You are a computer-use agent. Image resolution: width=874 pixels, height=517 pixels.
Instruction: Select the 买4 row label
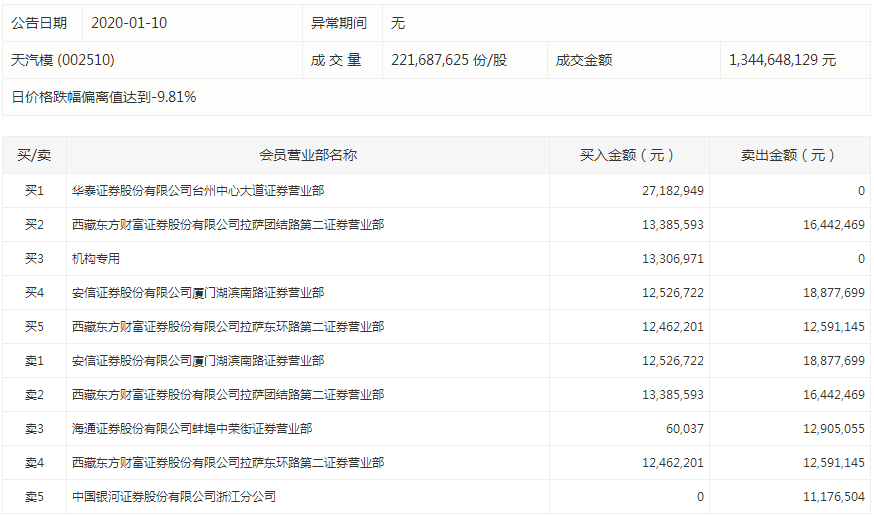point(34,292)
